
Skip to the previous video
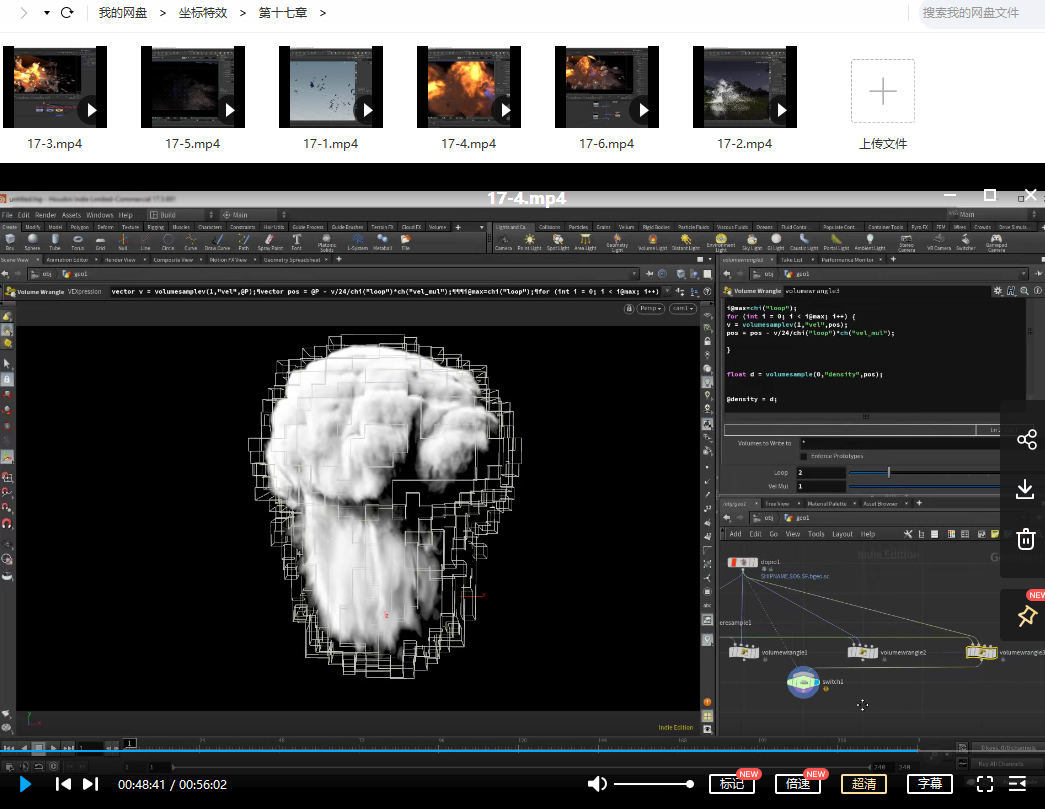(x=63, y=784)
